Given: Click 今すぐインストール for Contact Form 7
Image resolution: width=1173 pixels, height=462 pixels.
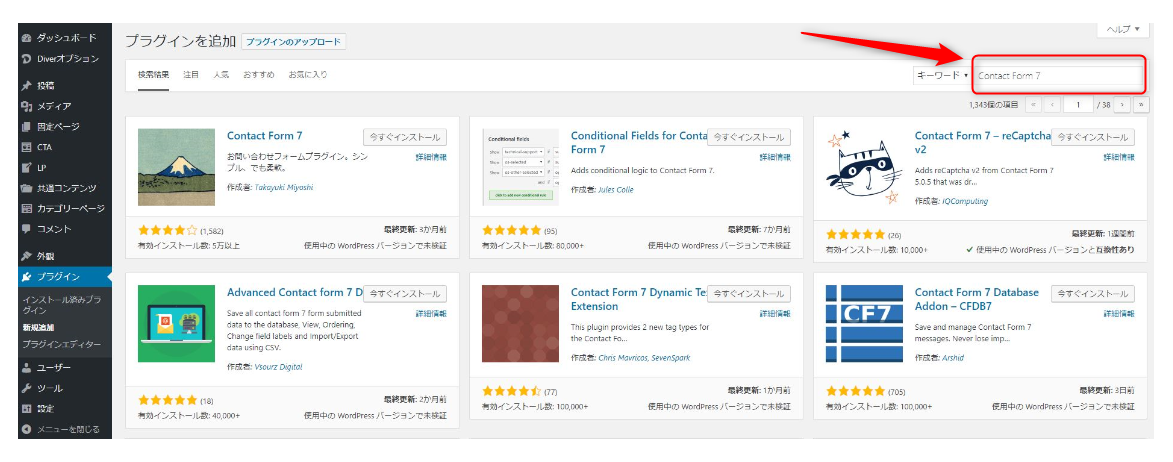Looking at the screenshot, I should click(x=405, y=138).
